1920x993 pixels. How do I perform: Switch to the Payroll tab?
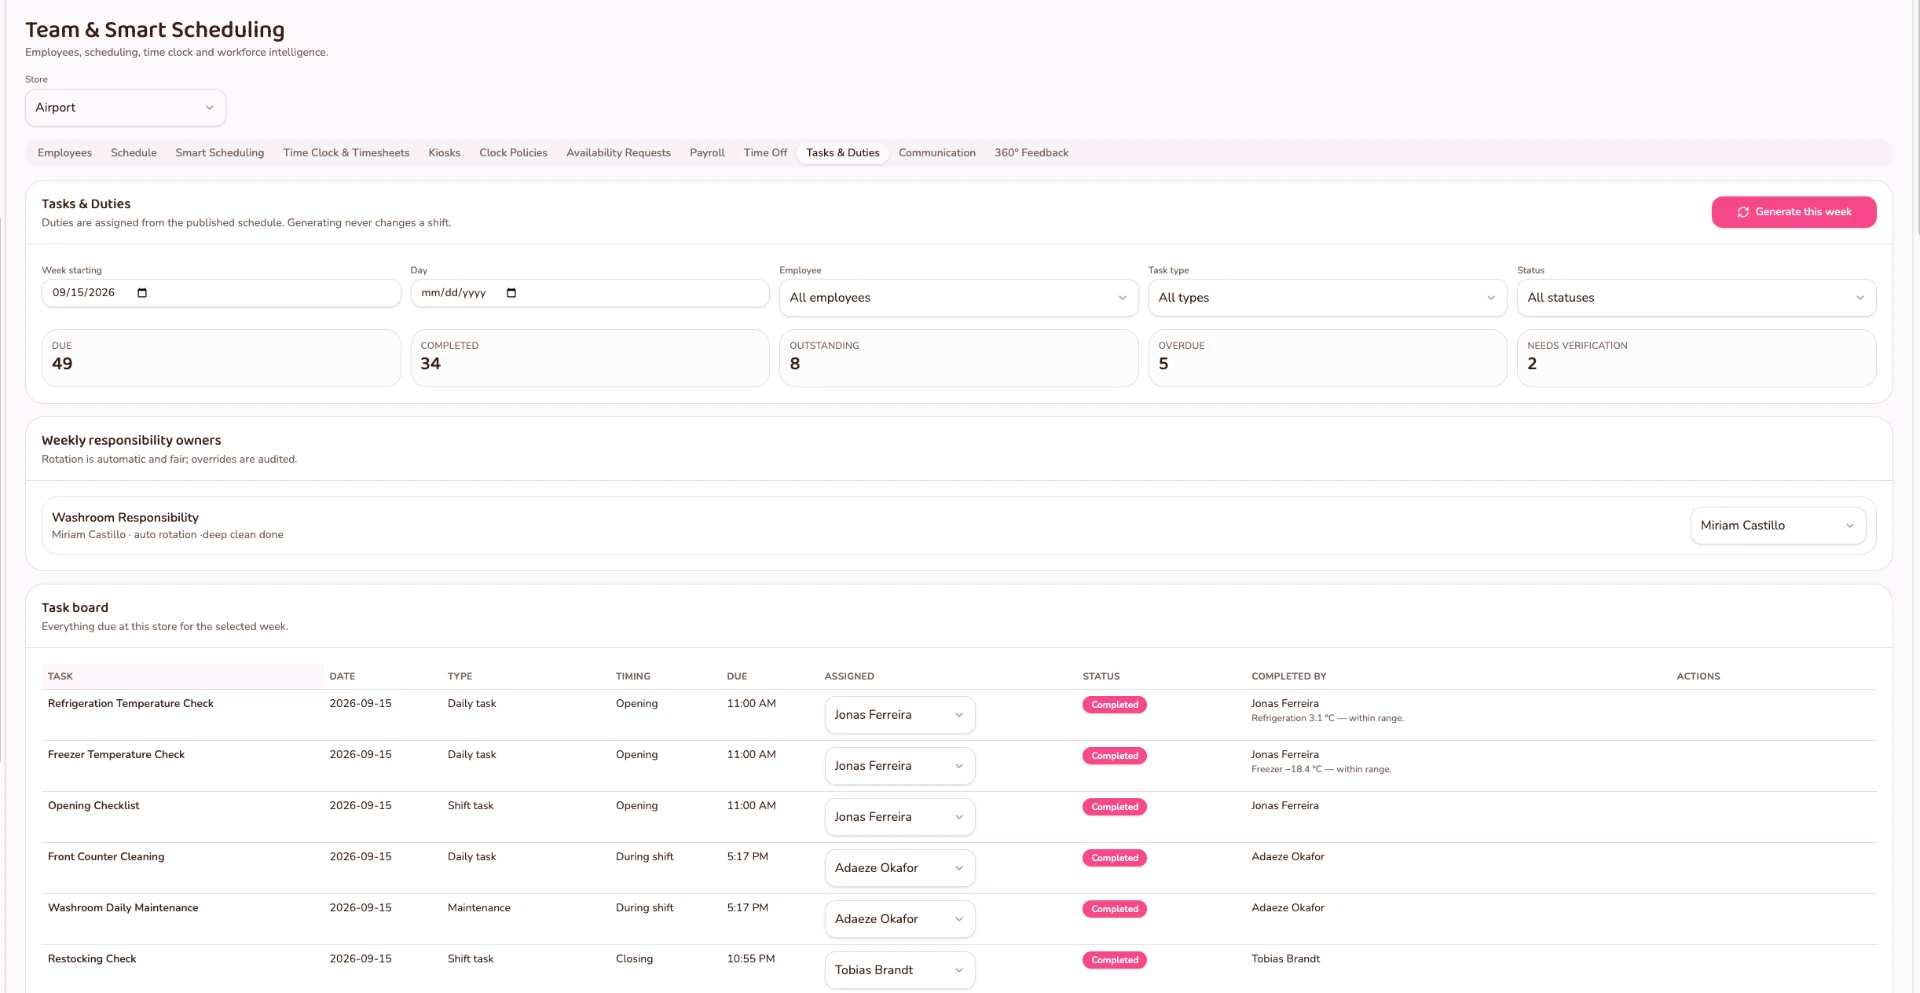coord(707,153)
